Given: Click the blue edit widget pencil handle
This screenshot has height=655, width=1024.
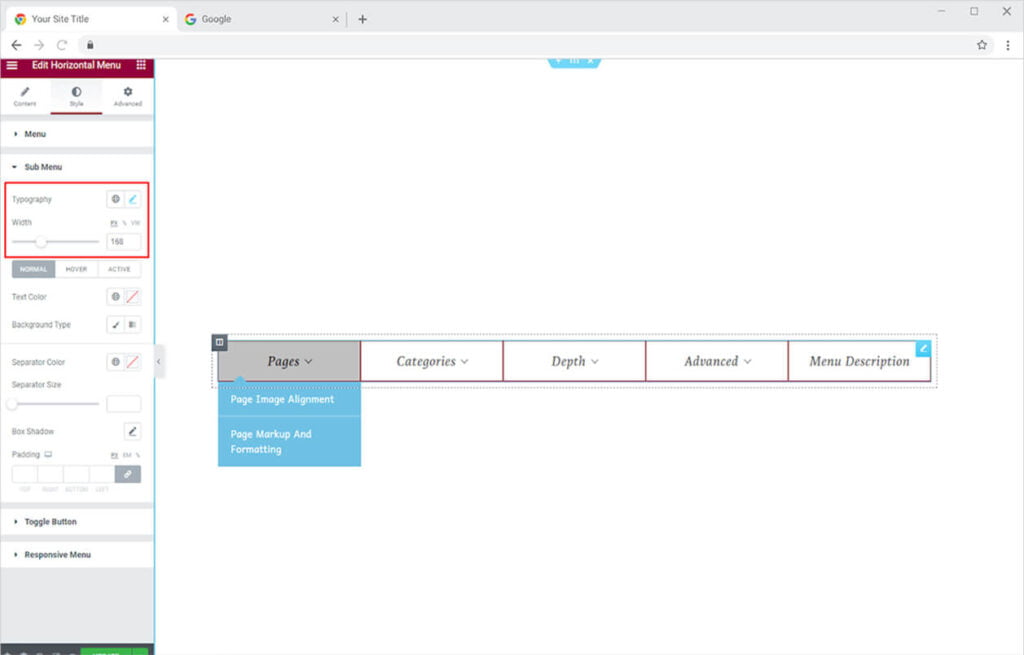Looking at the screenshot, I should coord(923,348).
